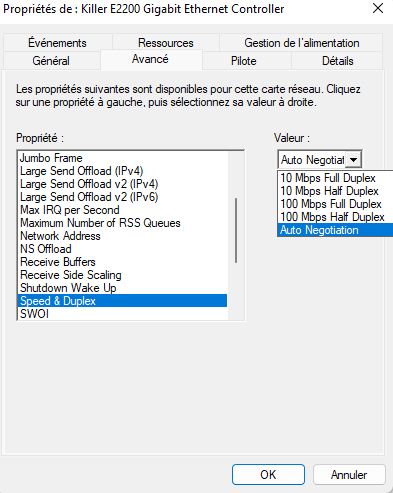Pick the Network Address property
393x493 pixels.
[122, 236]
